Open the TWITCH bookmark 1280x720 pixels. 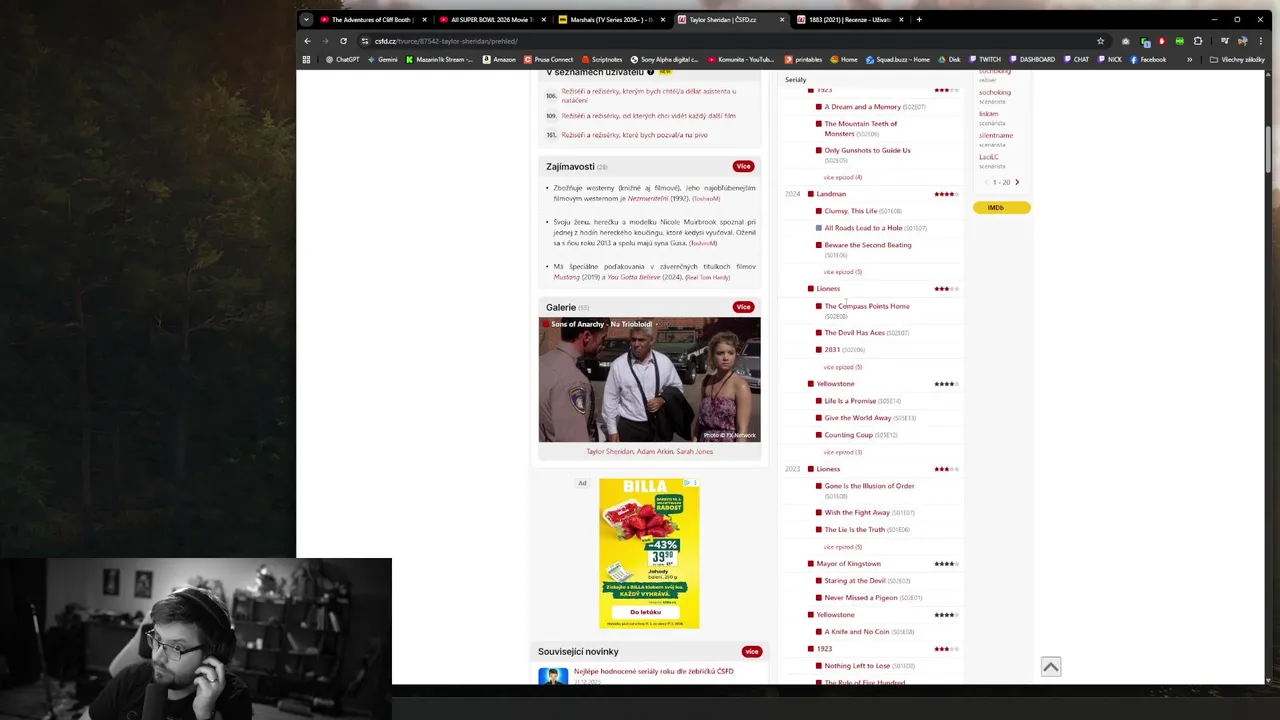985,60
